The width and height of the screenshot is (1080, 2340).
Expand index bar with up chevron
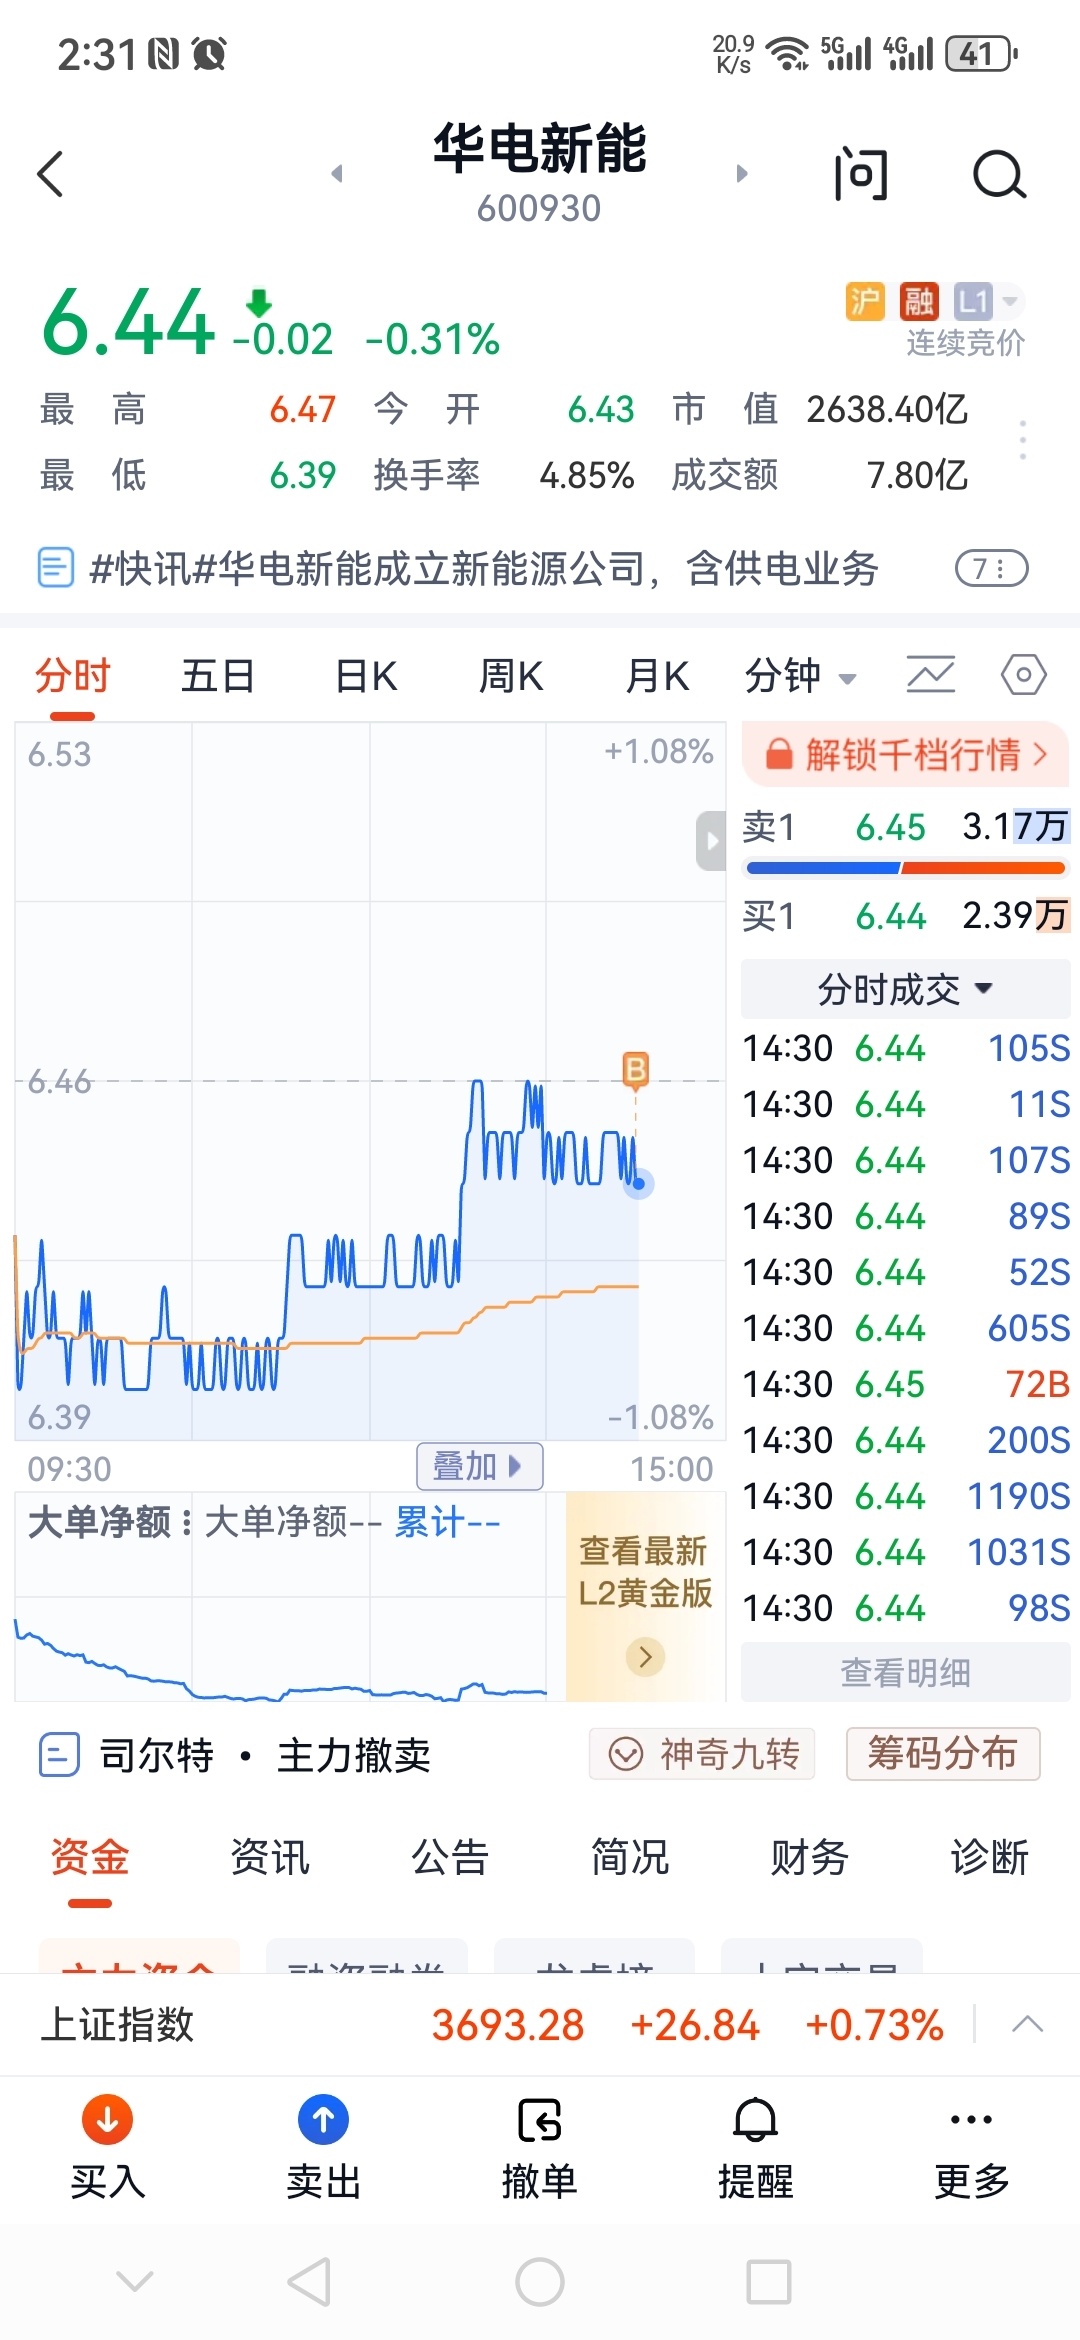coord(1027,2025)
